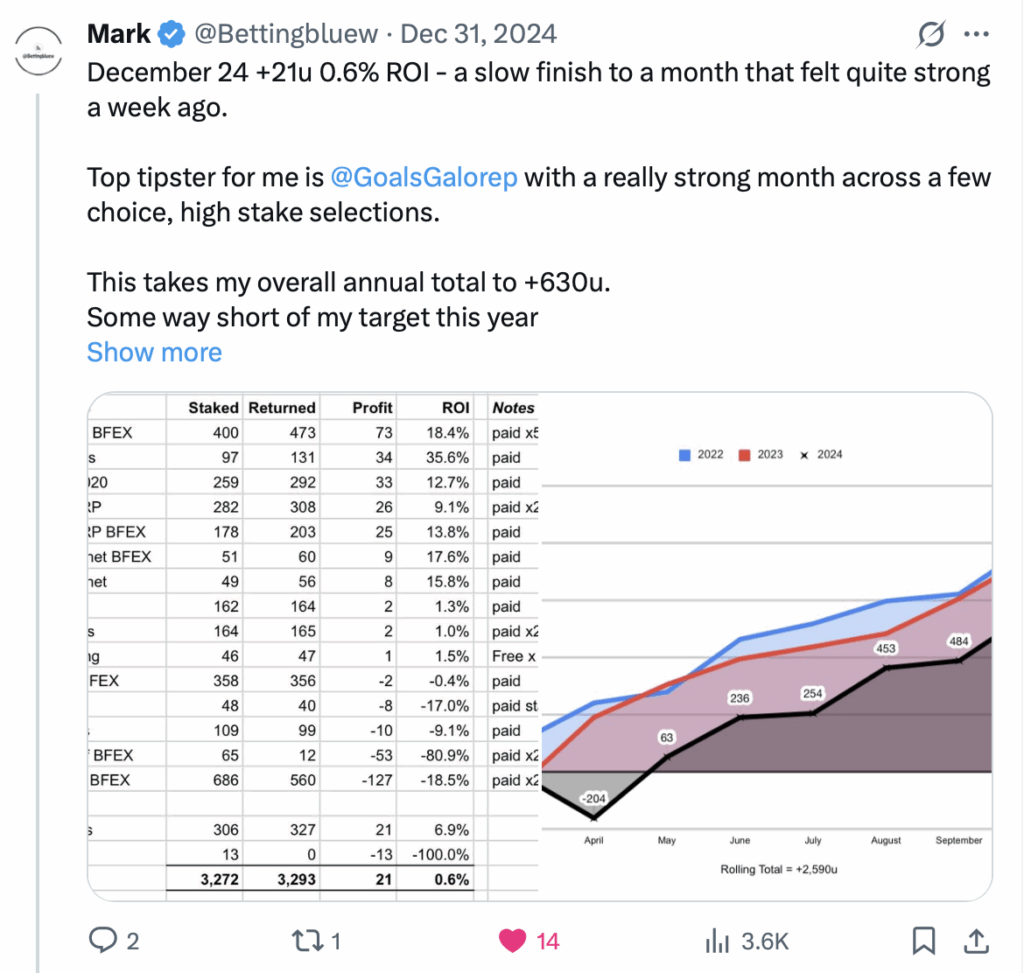Click the red 2023 legend swatch

click(744, 455)
